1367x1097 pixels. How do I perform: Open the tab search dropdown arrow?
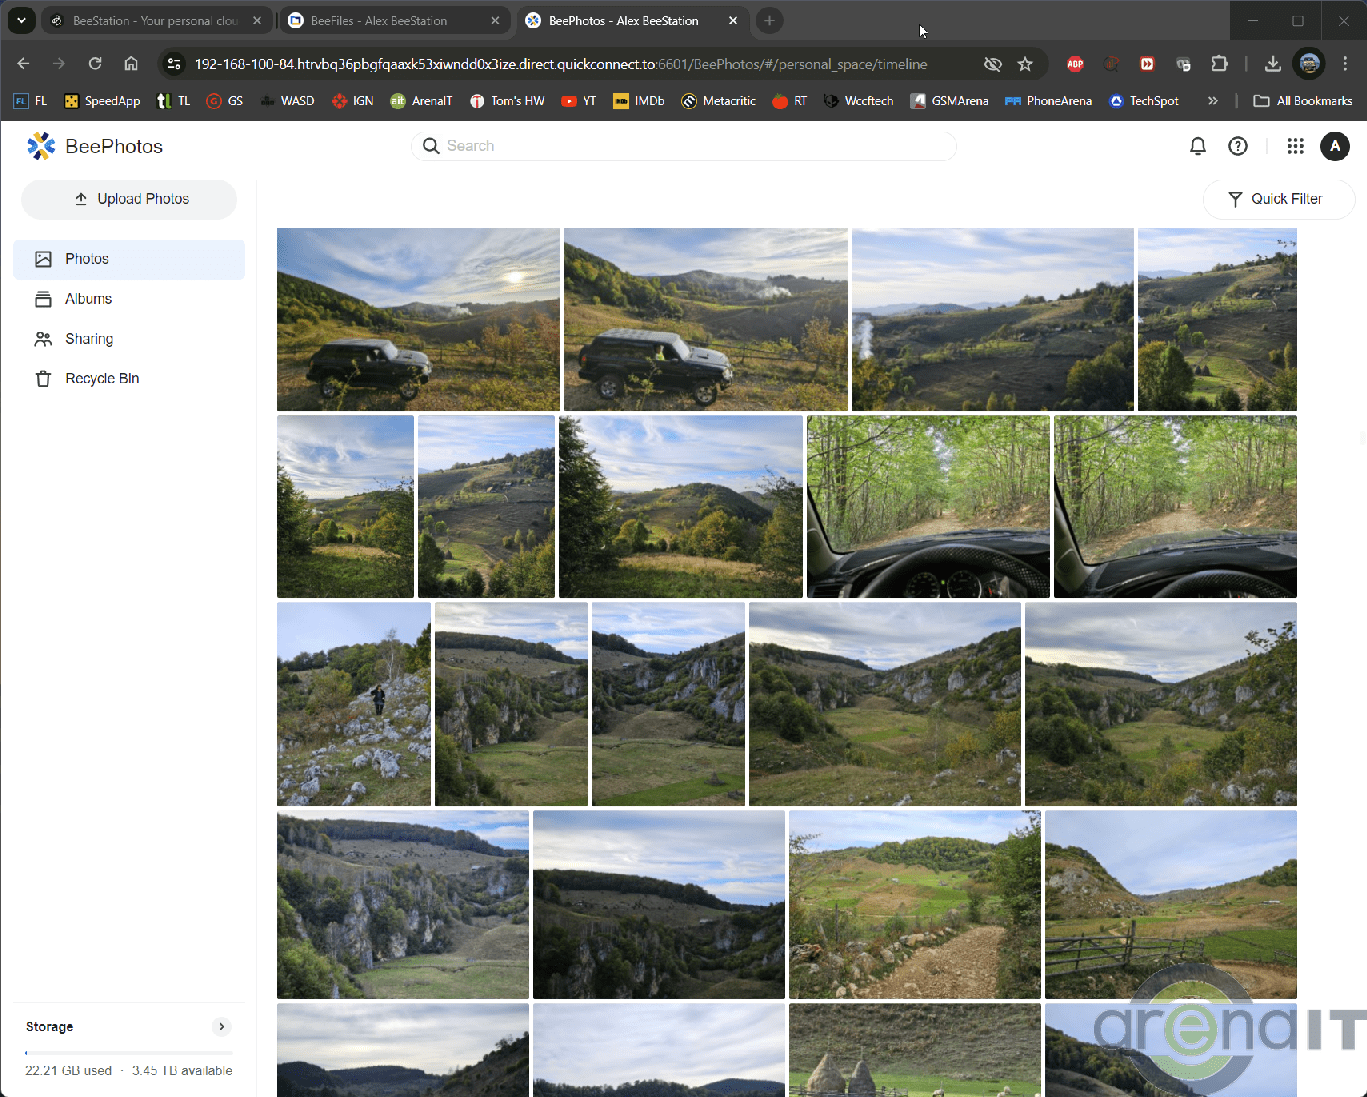(x=21, y=20)
